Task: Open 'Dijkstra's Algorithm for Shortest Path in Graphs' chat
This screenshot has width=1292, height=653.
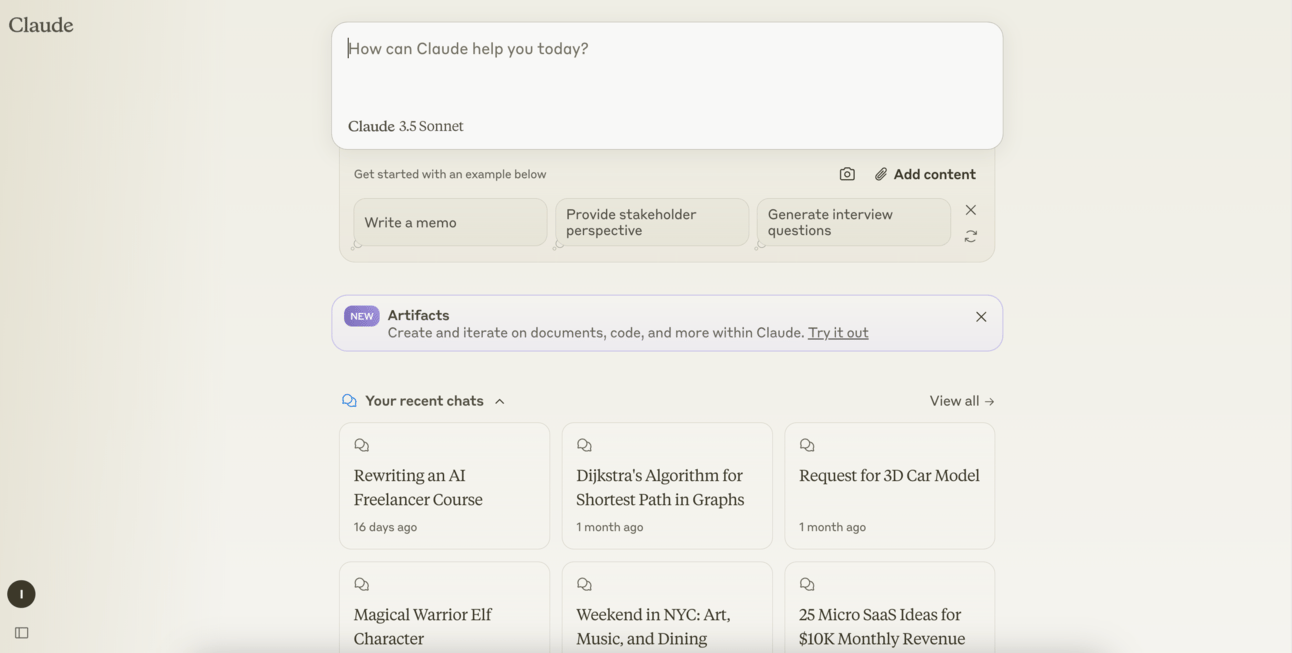Action: pyautogui.click(x=667, y=486)
